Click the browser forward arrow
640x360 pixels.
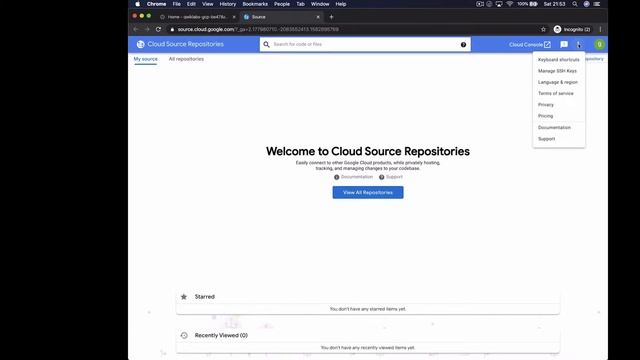[x=147, y=29]
